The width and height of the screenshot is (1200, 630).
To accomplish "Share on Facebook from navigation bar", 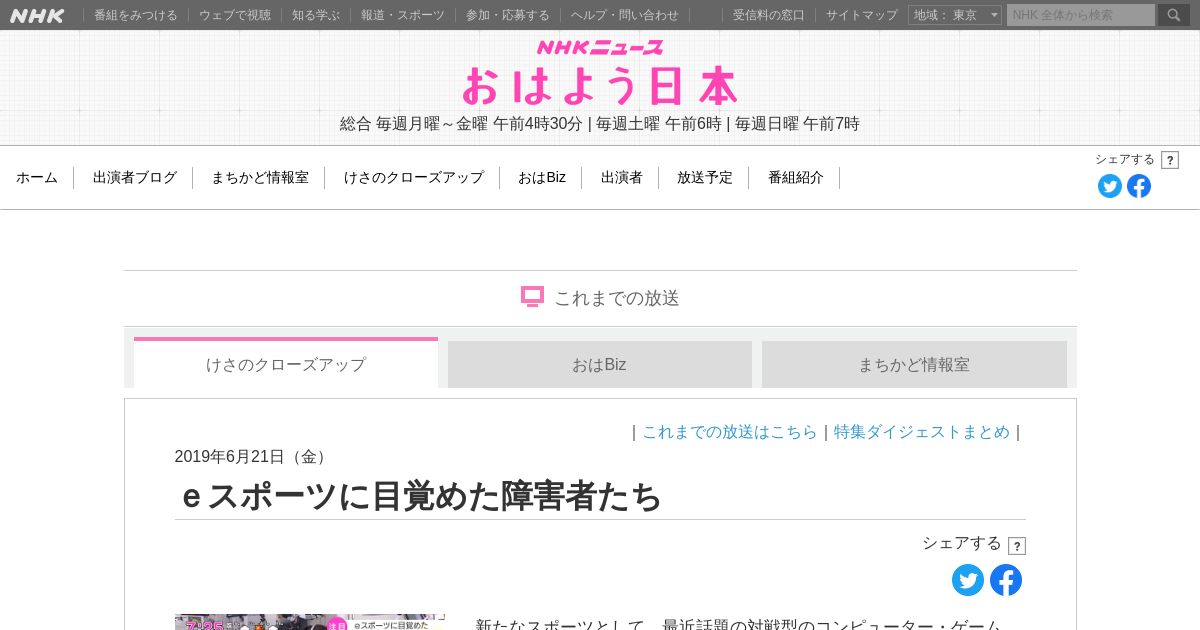I will [x=1139, y=186].
